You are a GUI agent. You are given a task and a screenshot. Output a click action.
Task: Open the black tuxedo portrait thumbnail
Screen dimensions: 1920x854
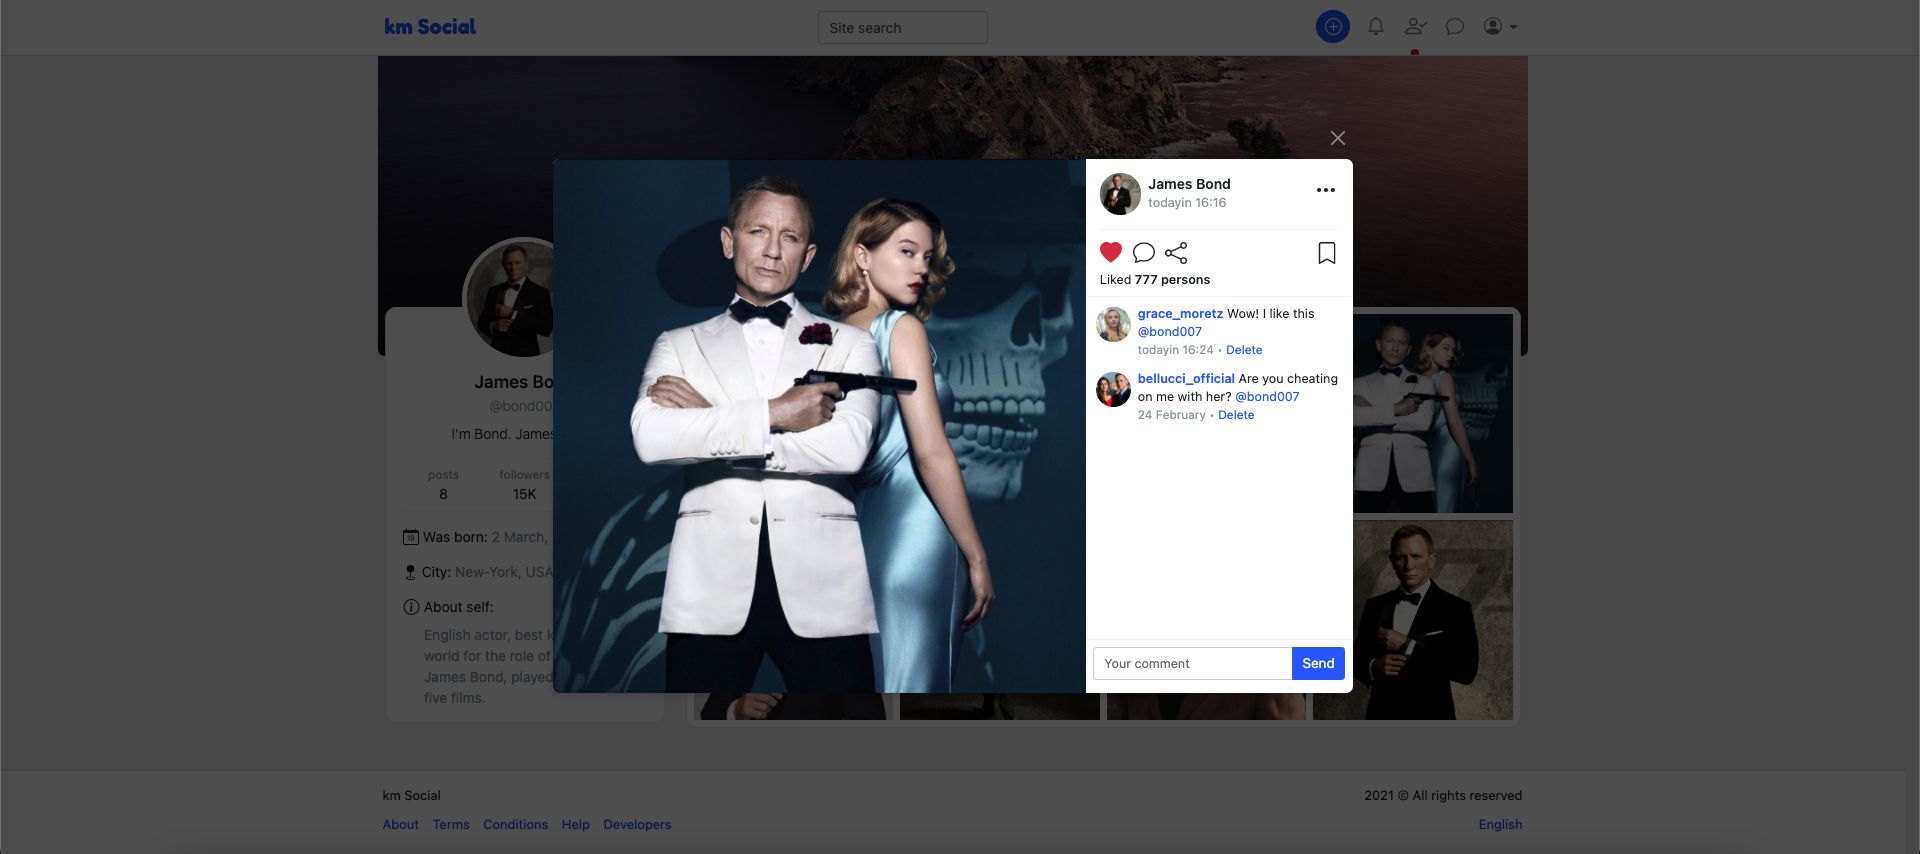[x=1413, y=620]
